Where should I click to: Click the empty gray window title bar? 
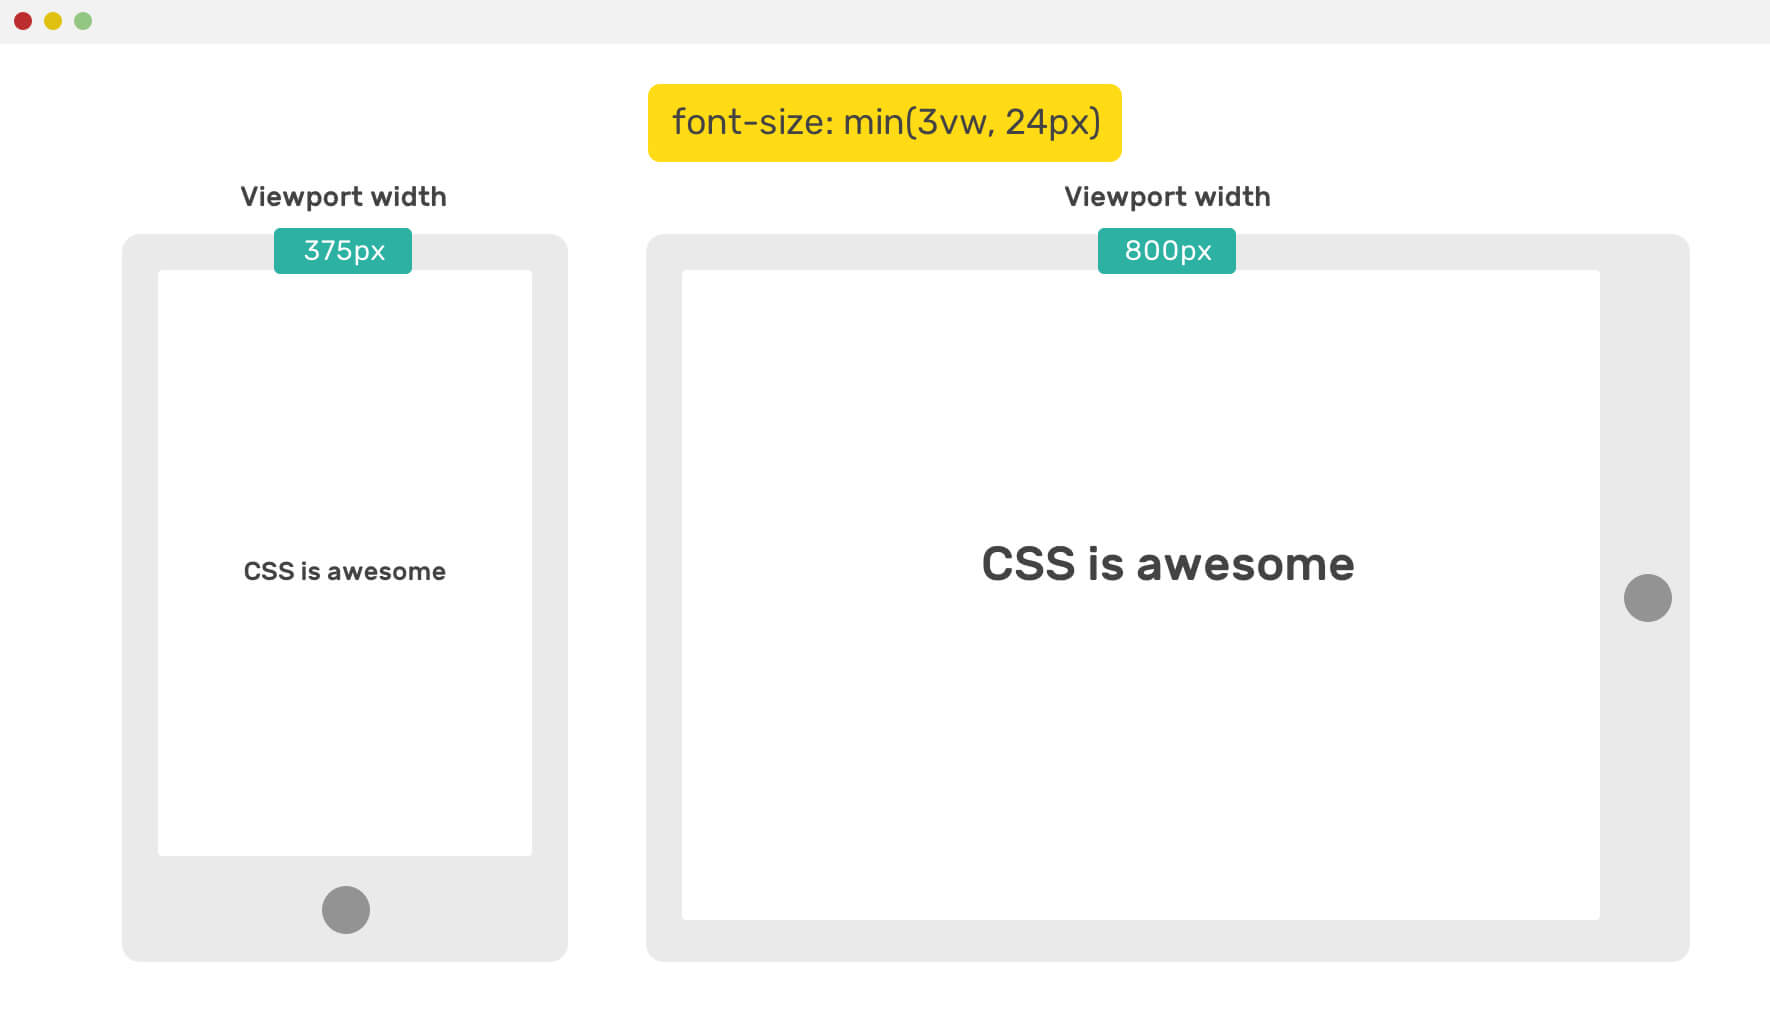pos(900,21)
